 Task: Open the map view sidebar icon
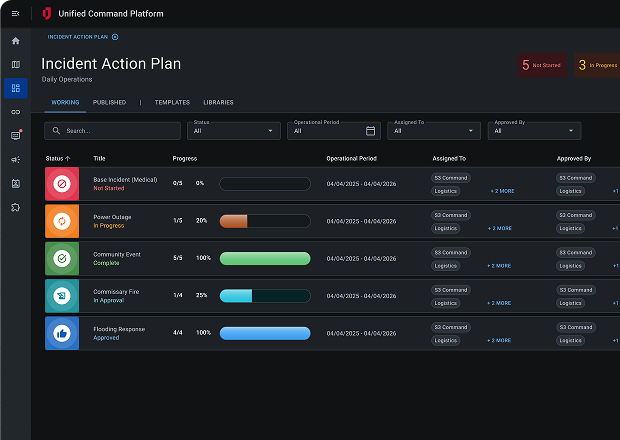(15, 65)
